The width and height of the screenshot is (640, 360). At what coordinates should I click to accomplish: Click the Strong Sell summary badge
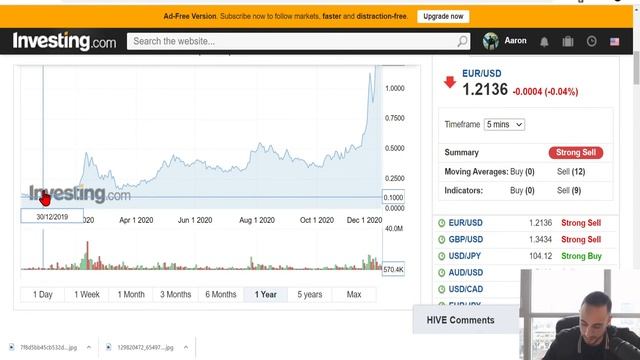[576, 153]
